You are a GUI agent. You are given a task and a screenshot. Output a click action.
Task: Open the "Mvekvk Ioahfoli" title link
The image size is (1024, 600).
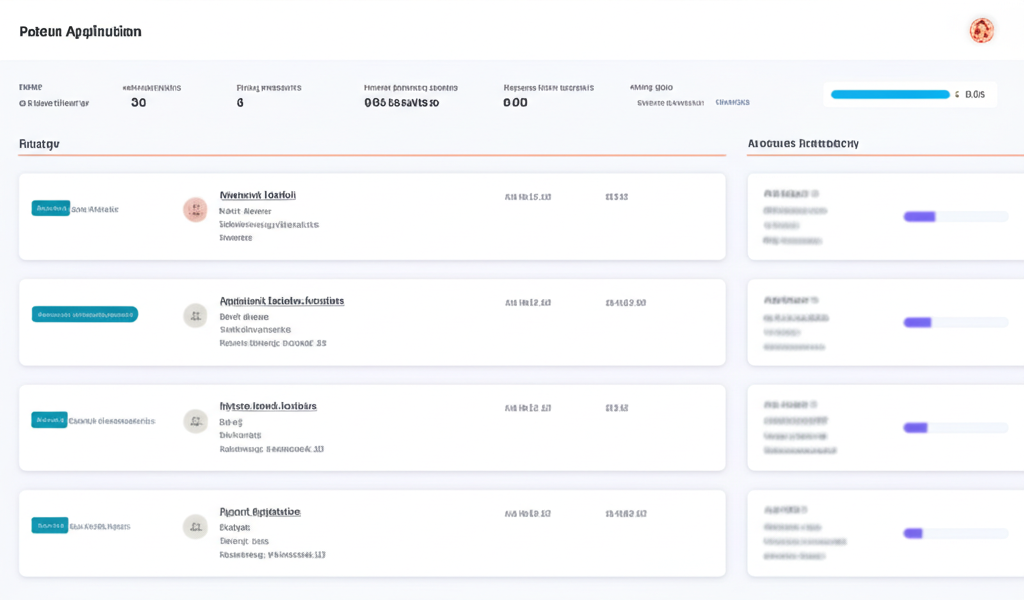point(257,195)
